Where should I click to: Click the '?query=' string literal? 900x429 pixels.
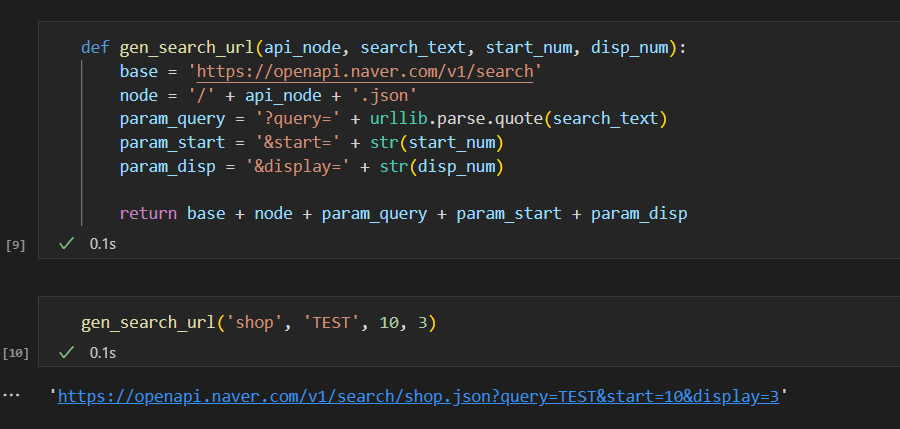298,119
